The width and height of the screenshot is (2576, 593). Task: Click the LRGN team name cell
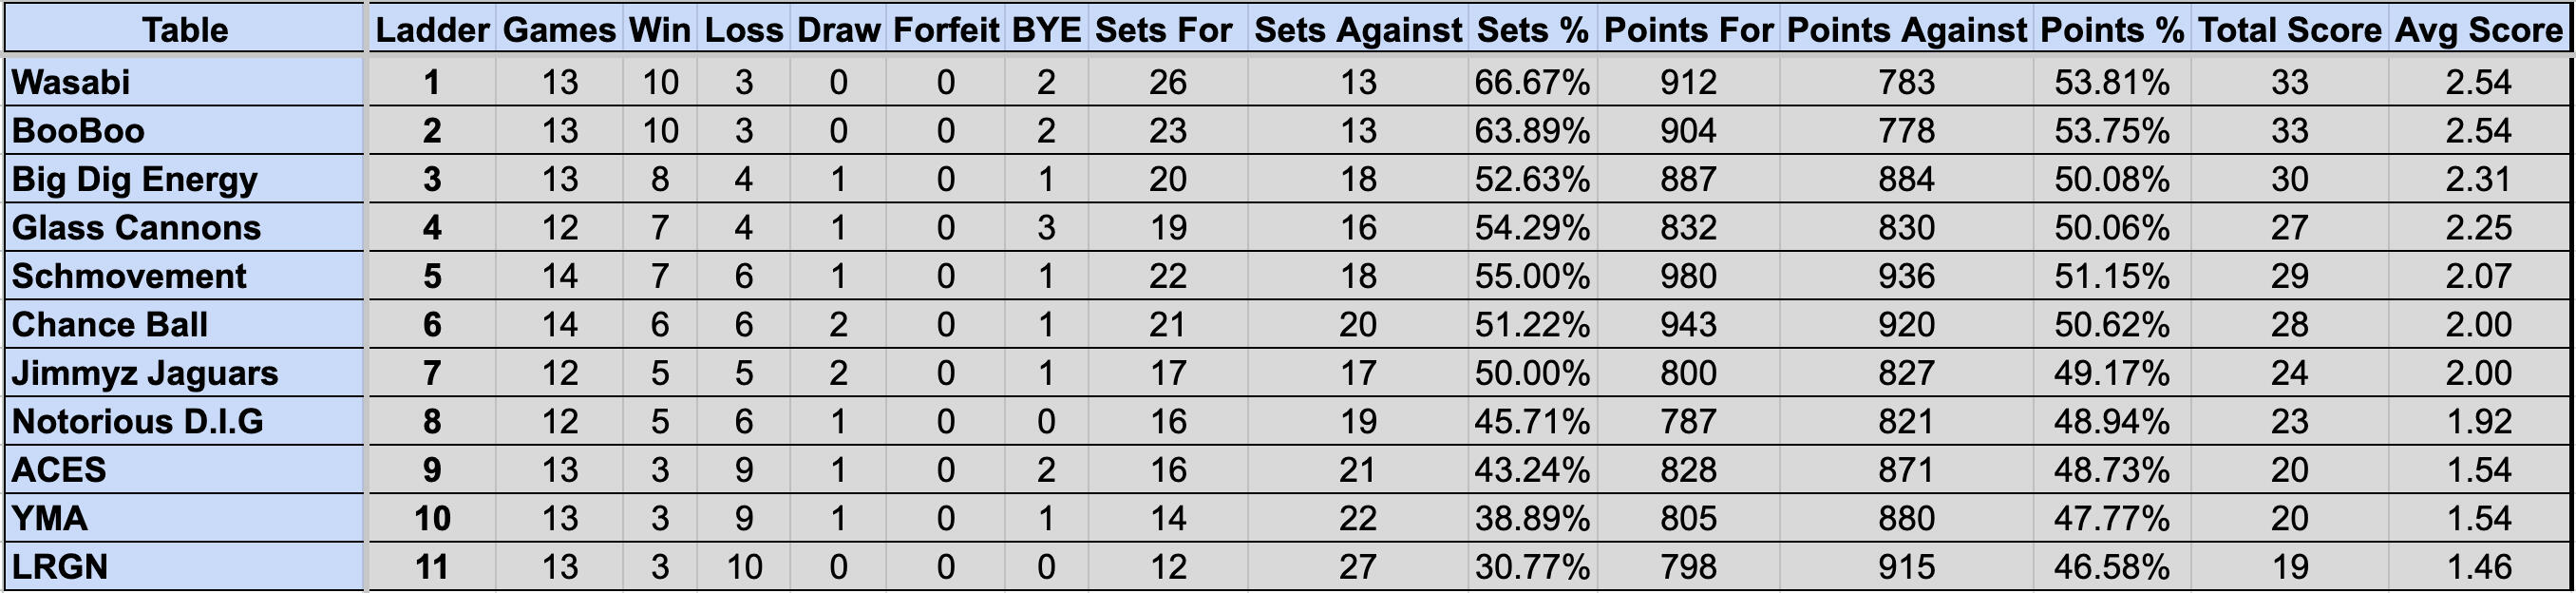click(185, 566)
